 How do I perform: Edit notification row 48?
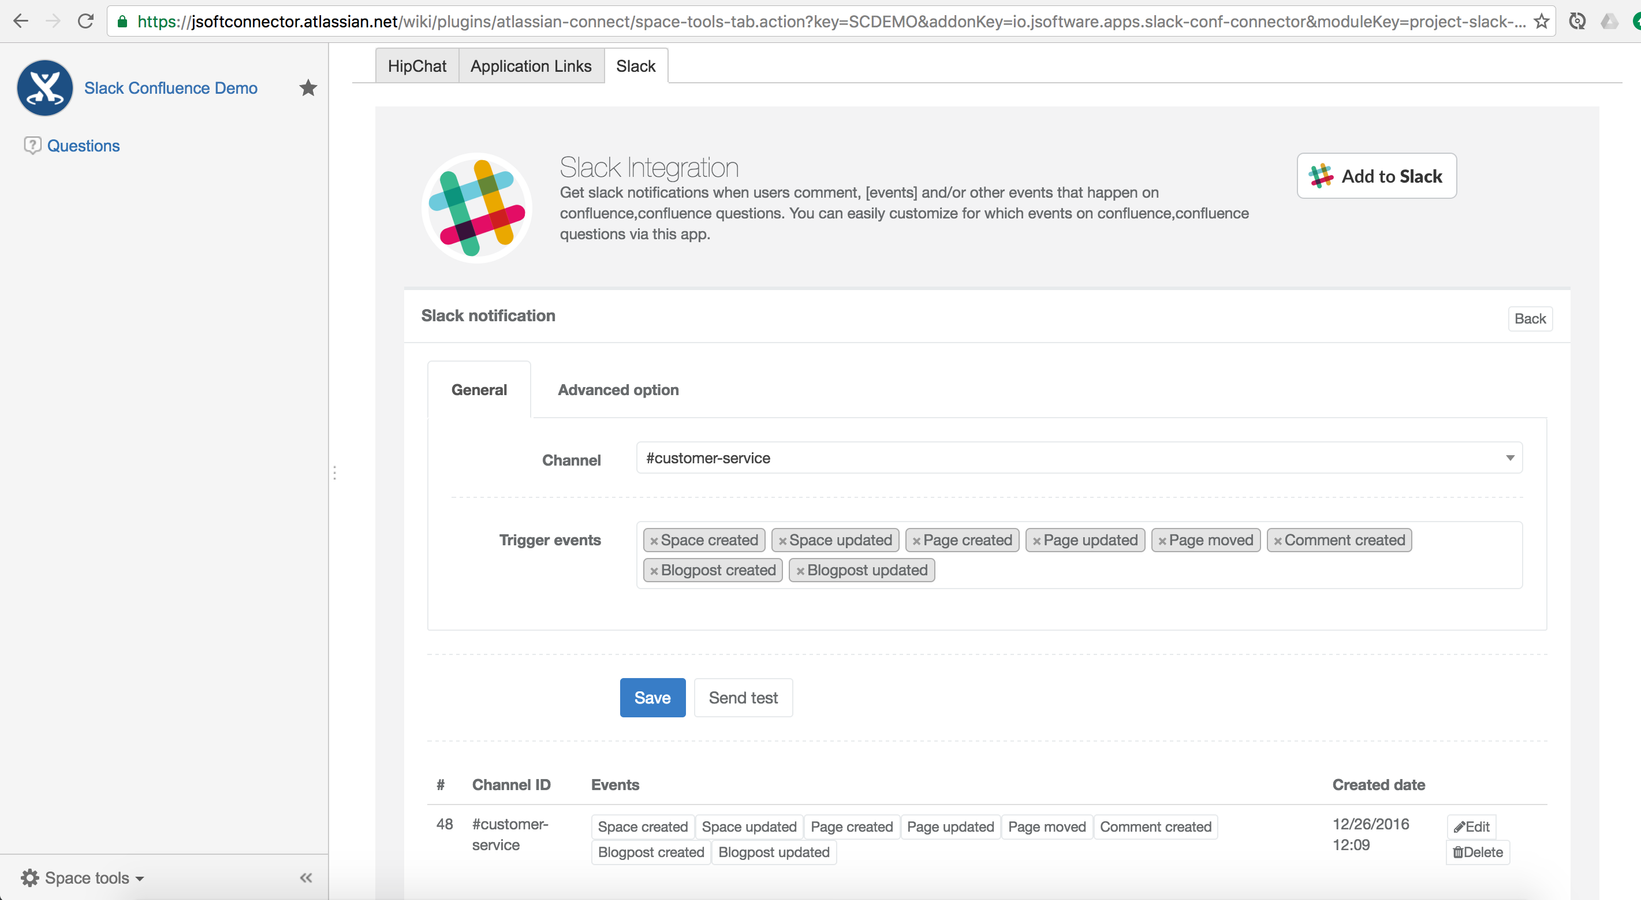(1471, 827)
